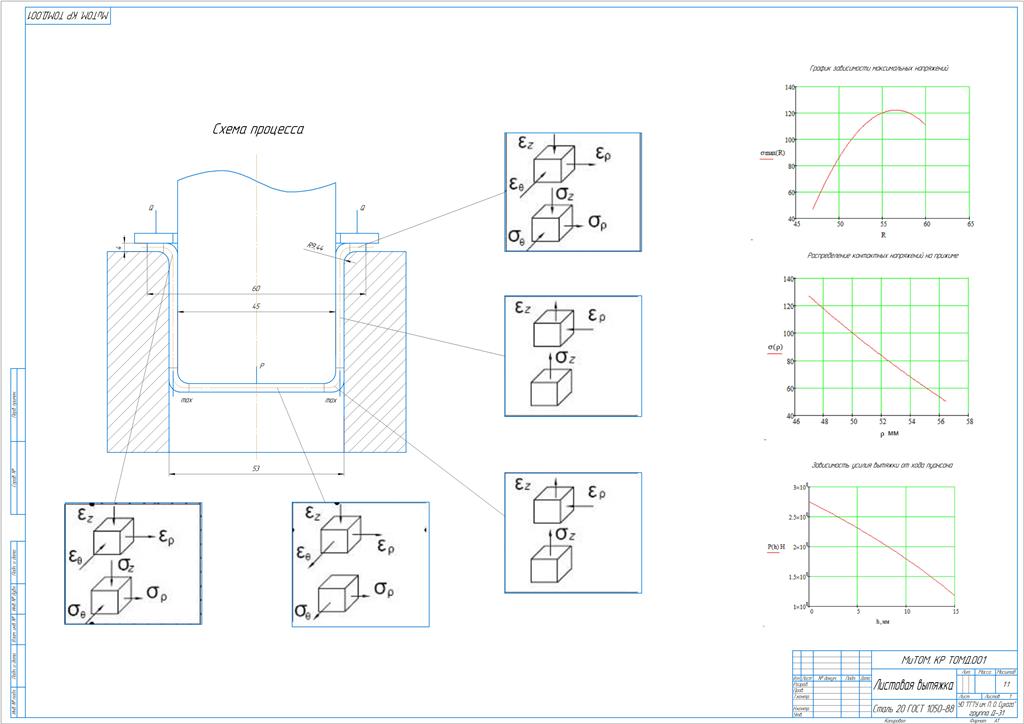Click the right "max" label under the punch
This screenshot has height=724, width=1024.
331,400
